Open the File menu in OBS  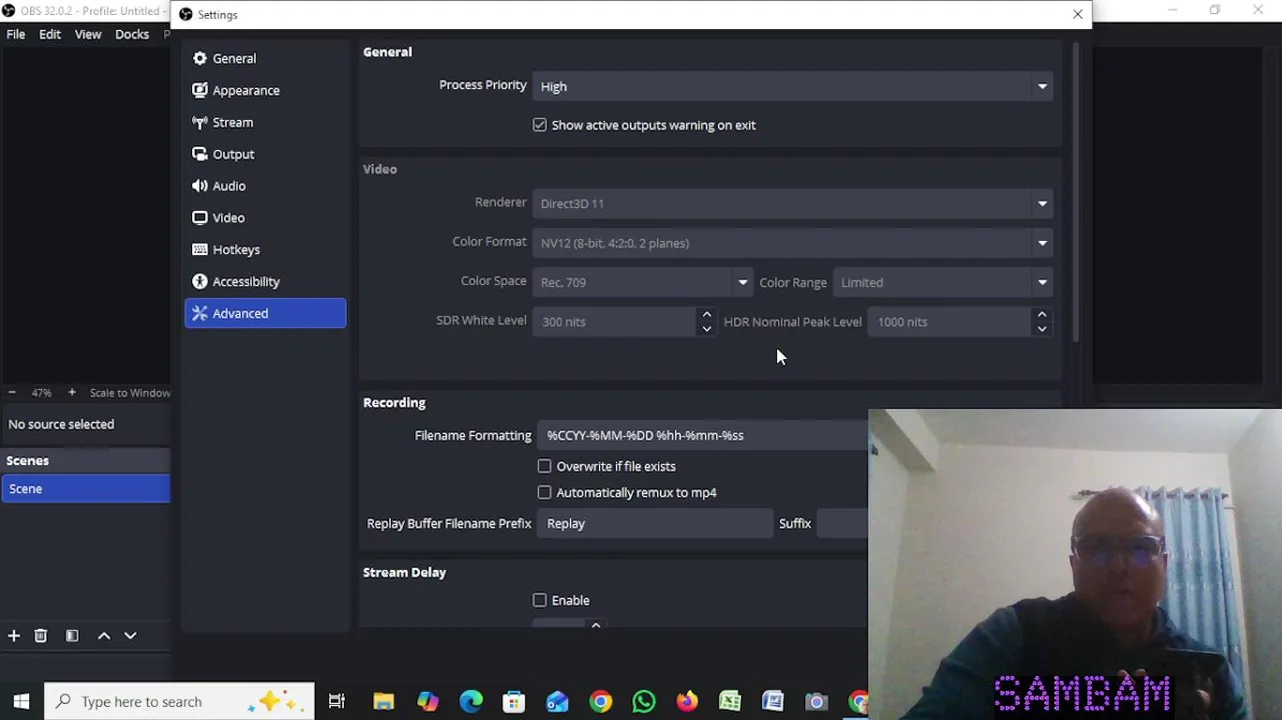[16, 34]
